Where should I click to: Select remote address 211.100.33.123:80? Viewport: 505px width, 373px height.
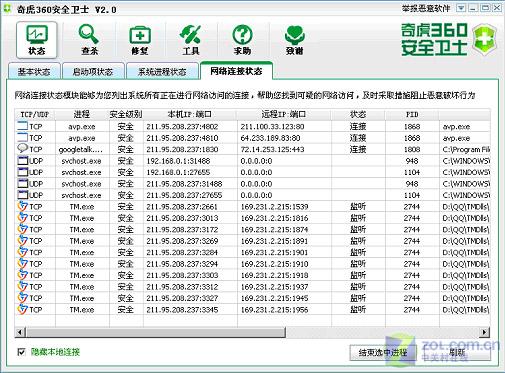click(x=272, y=127)
